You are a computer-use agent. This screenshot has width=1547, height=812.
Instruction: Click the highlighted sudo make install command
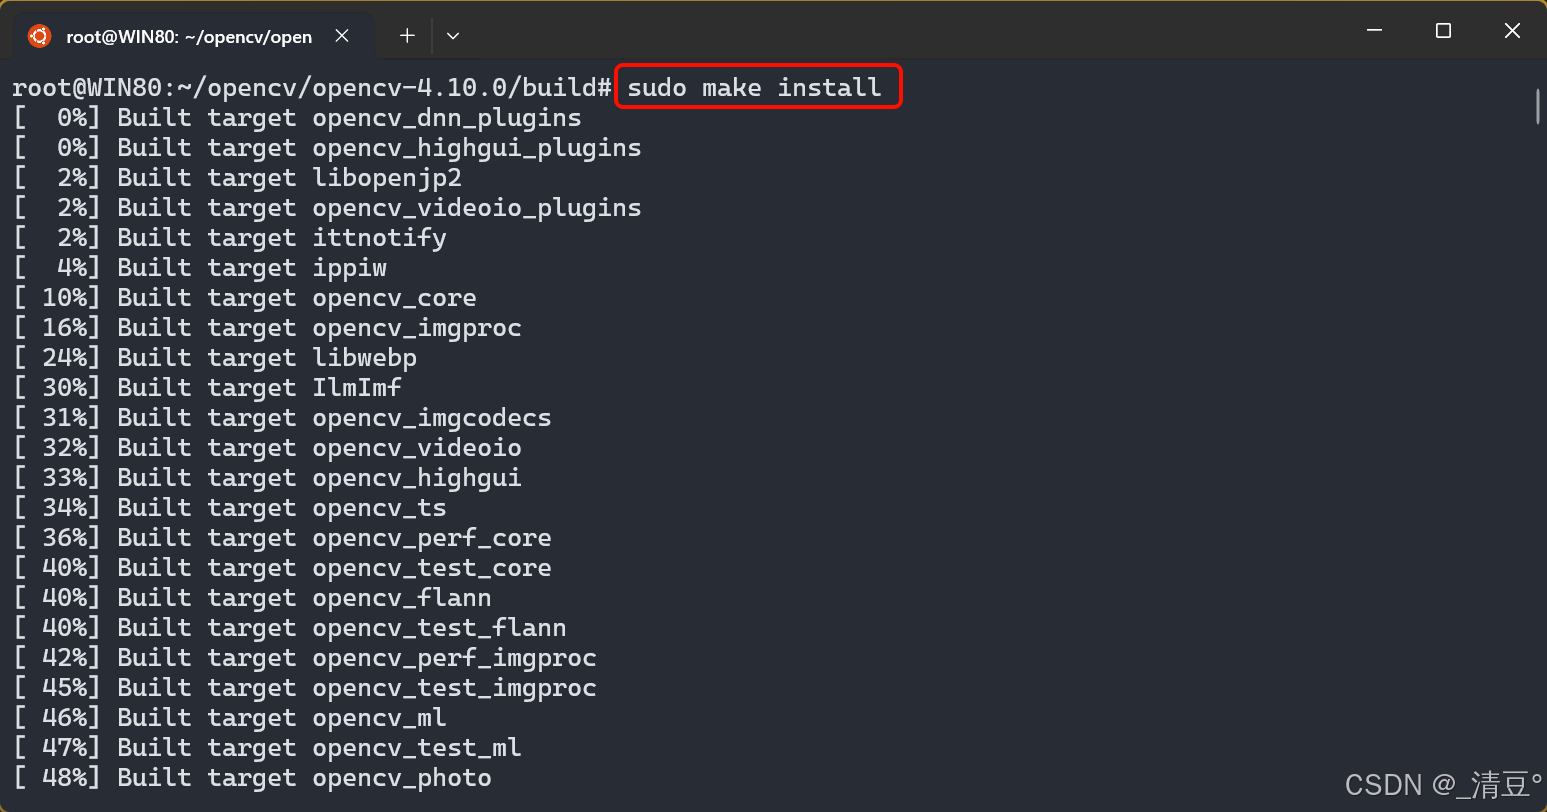755,88
